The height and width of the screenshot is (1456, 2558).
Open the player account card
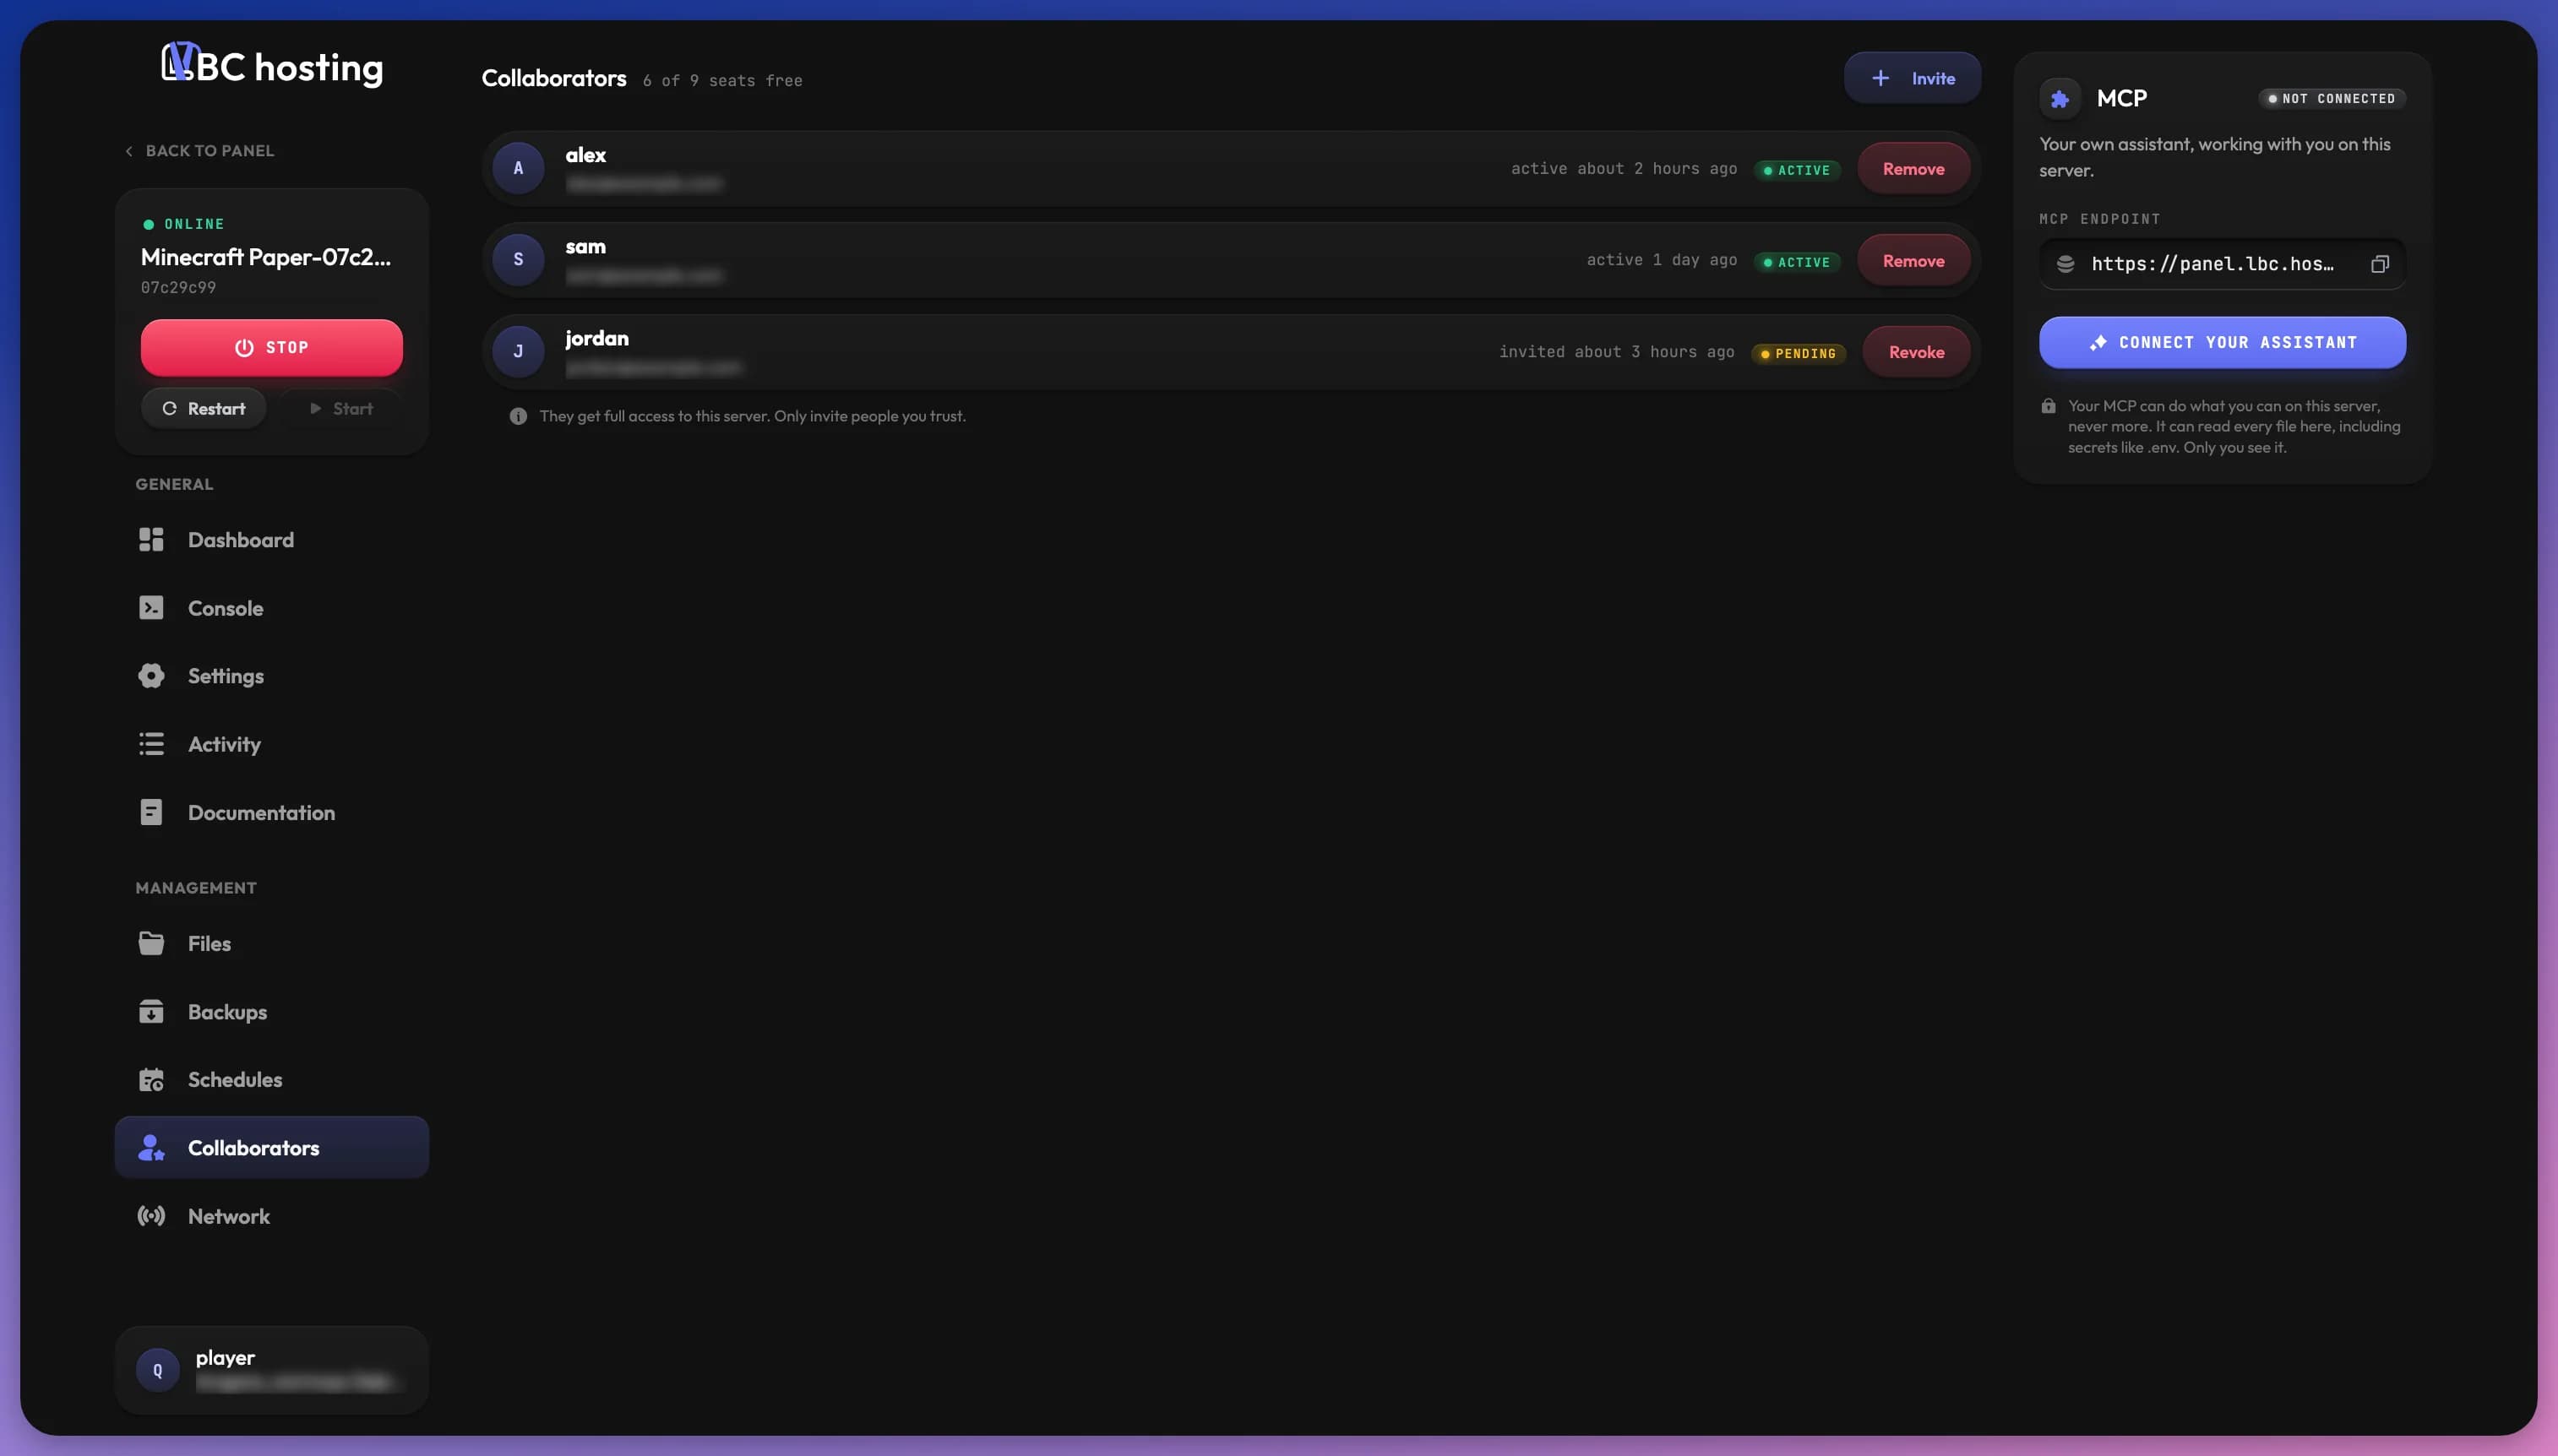[272, 1370]
